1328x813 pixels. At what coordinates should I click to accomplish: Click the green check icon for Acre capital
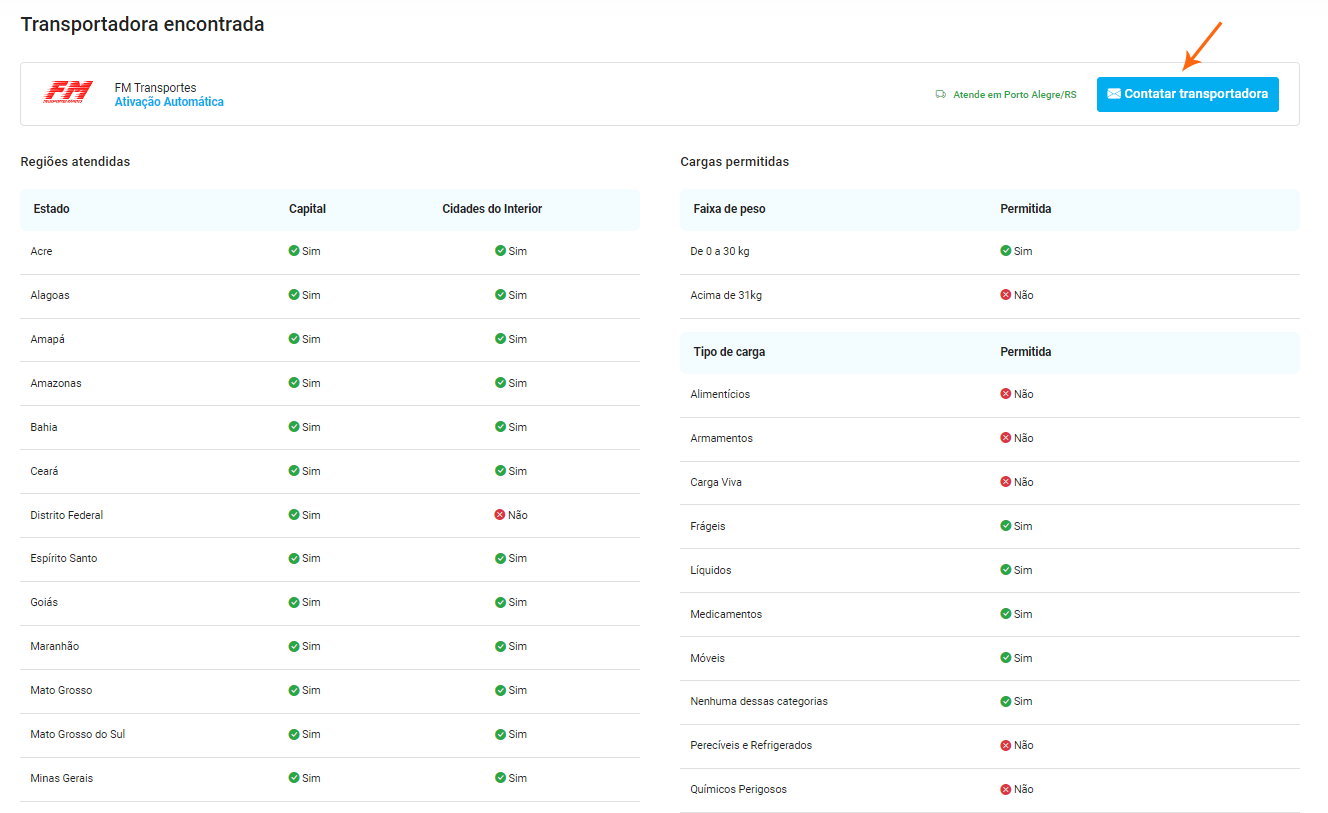(294, 251)
